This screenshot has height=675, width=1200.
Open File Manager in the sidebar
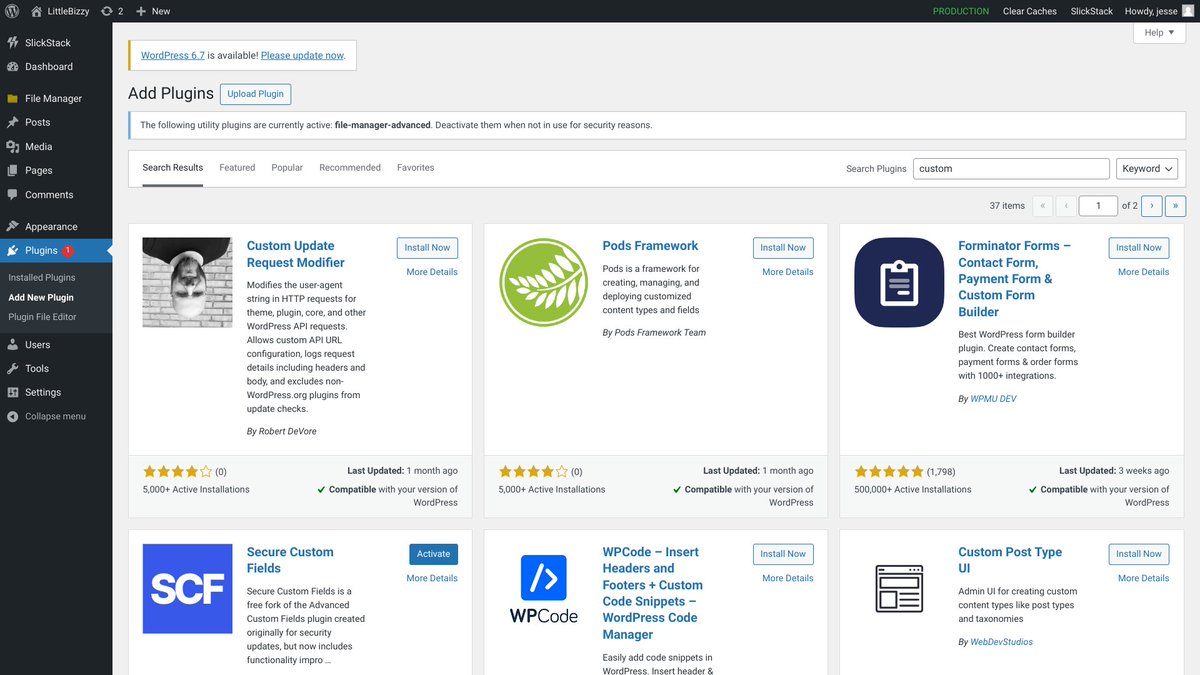[56, 99]
